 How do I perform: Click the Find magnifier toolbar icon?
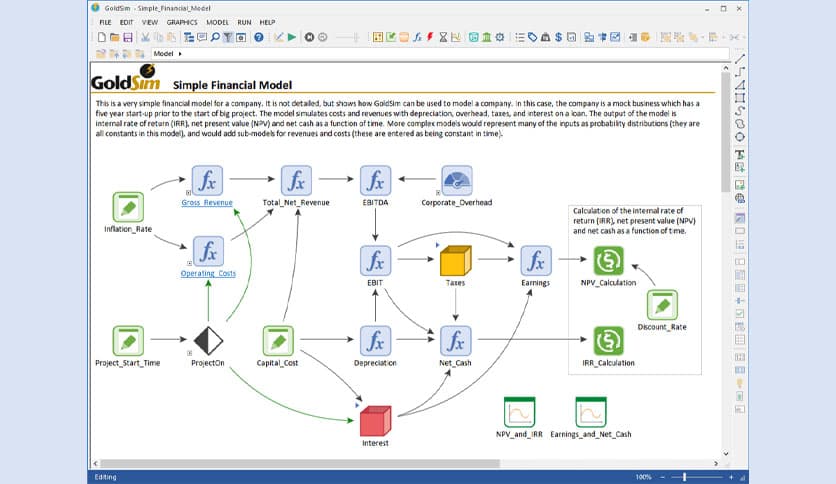pos(215,37)
